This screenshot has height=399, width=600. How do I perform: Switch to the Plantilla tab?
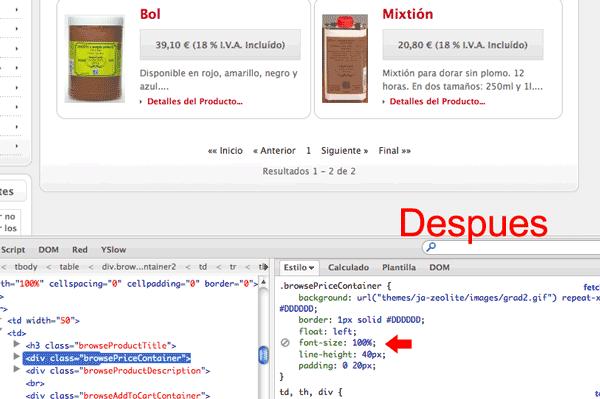pyautogui.click(x=399, y=267)
